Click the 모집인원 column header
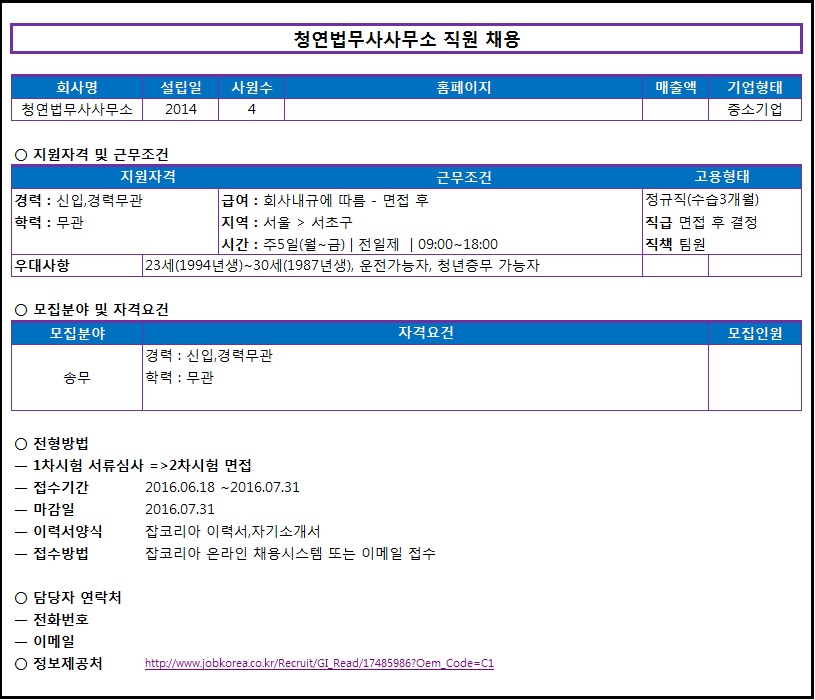 coord(755,333)
